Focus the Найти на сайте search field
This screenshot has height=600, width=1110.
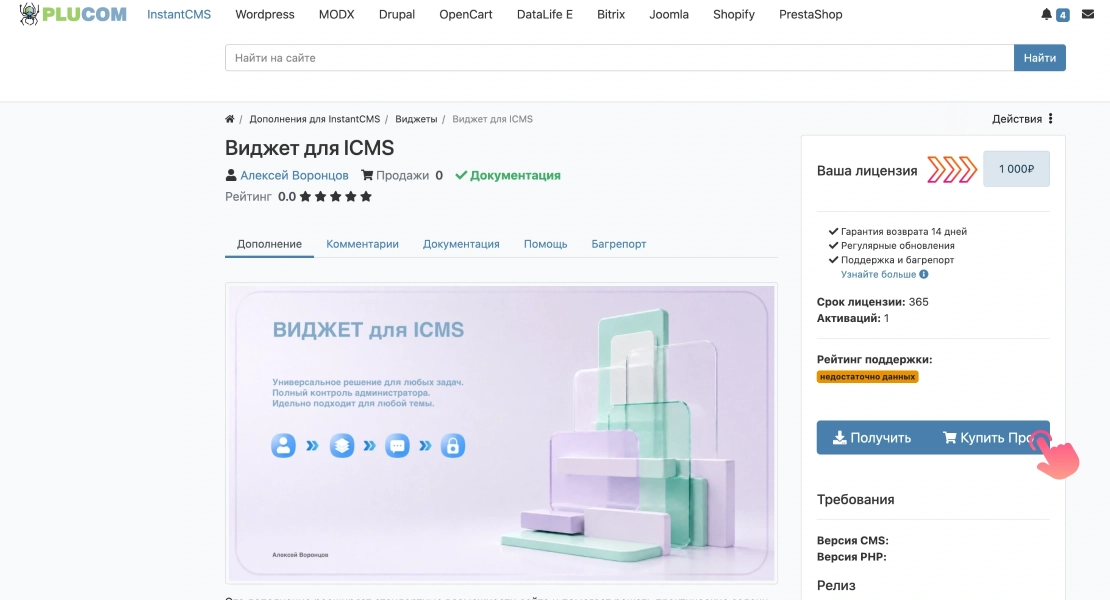619,58
